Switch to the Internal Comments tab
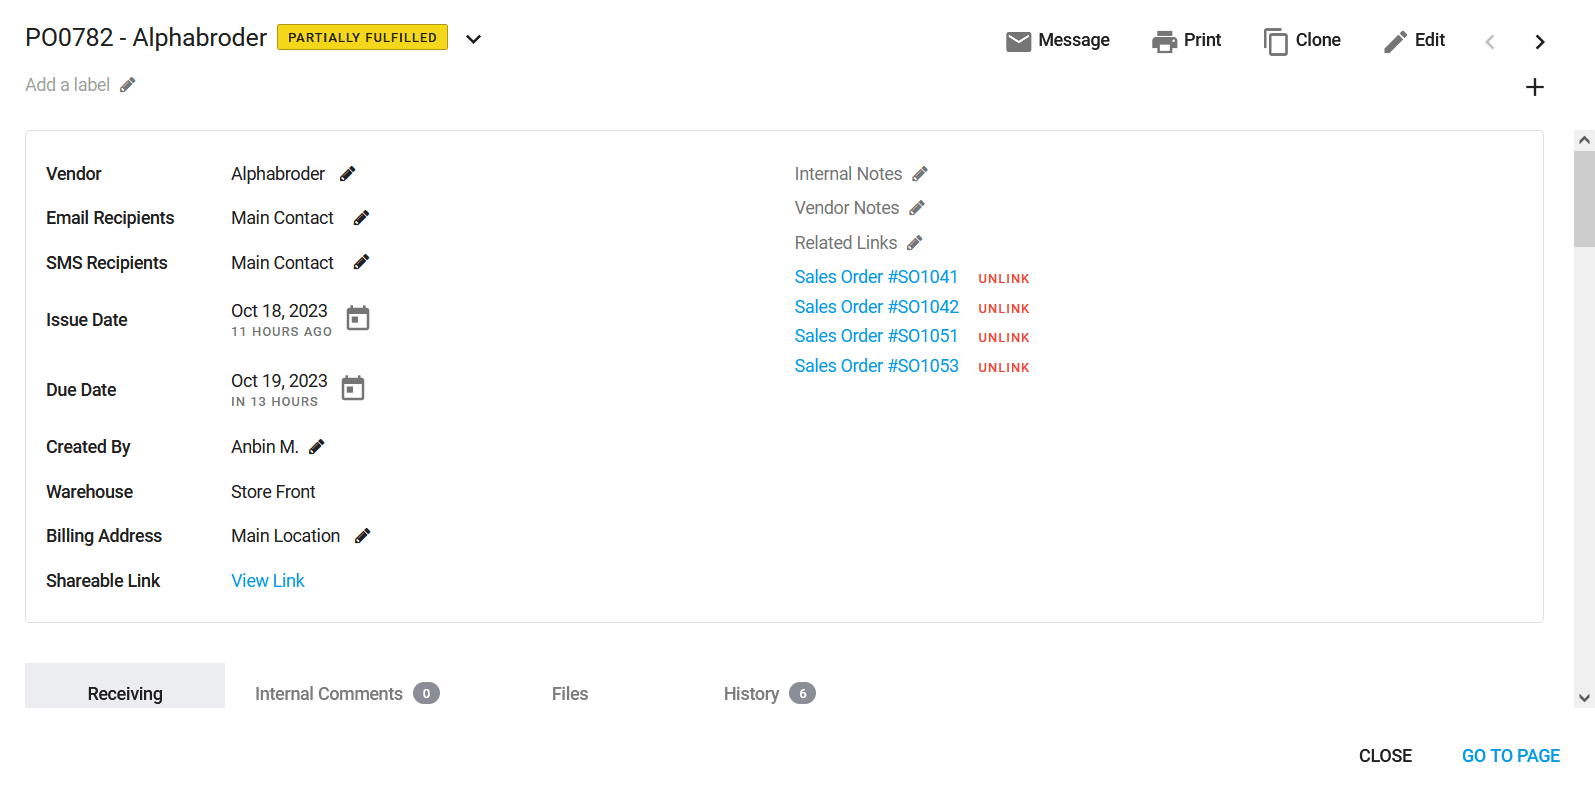Screen dimensions: 1595x797 [346, 693]
